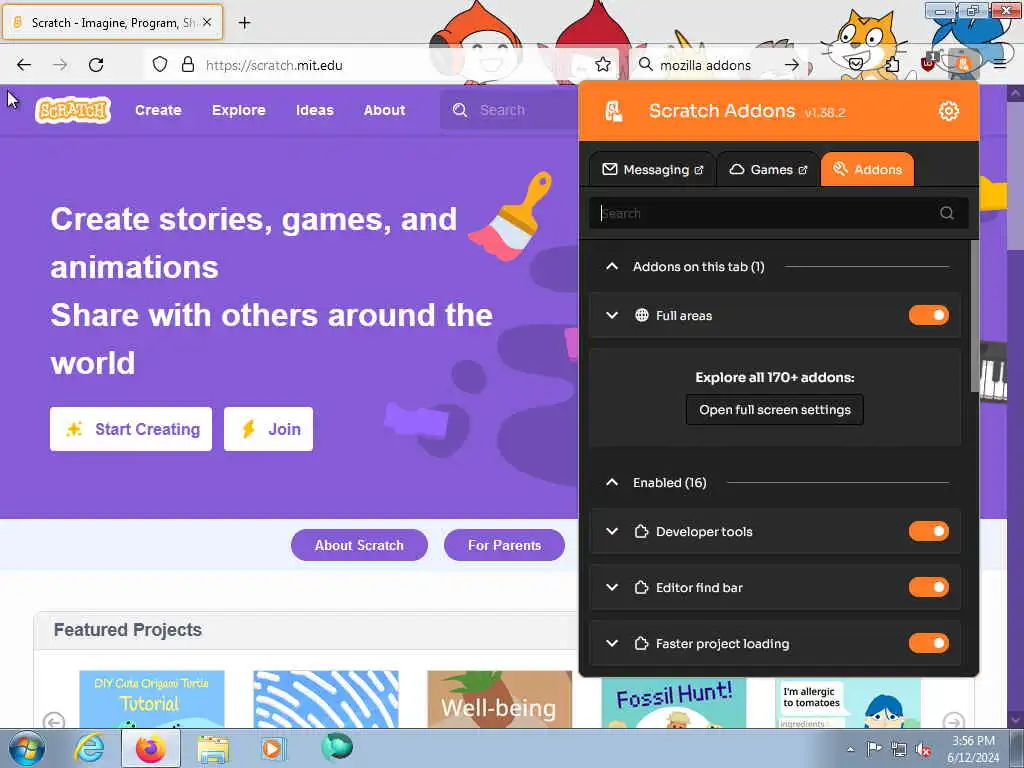
Task: Click puzzle icon next to Developer tools
Action: [x=641, y=532]
